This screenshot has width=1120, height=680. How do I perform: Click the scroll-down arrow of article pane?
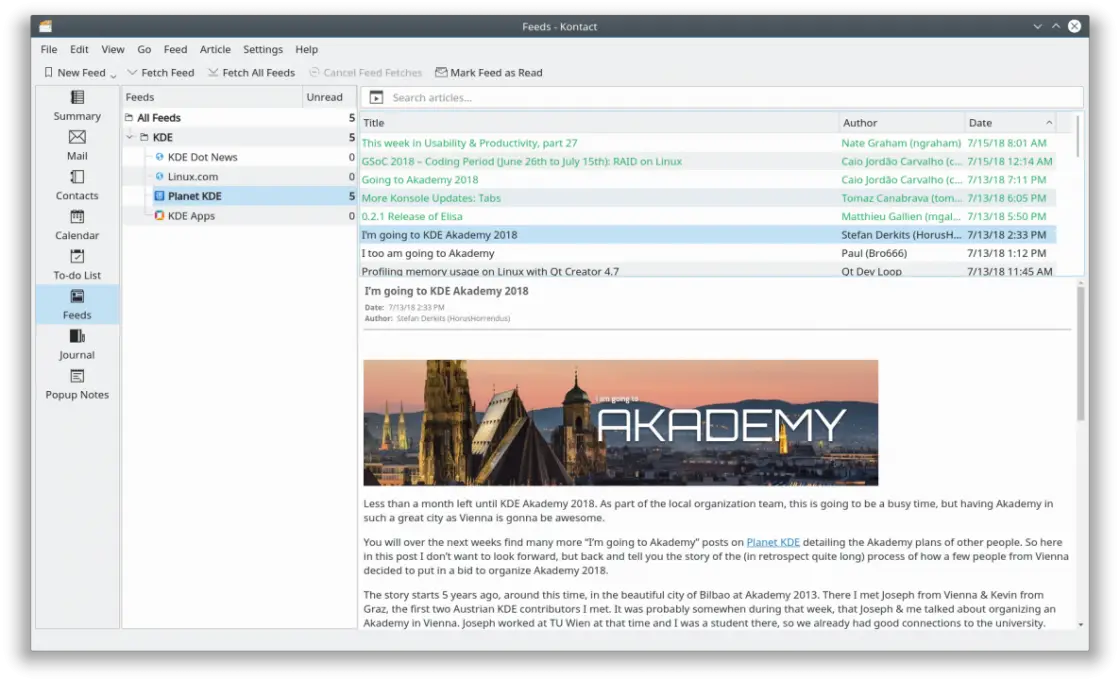1081,624
